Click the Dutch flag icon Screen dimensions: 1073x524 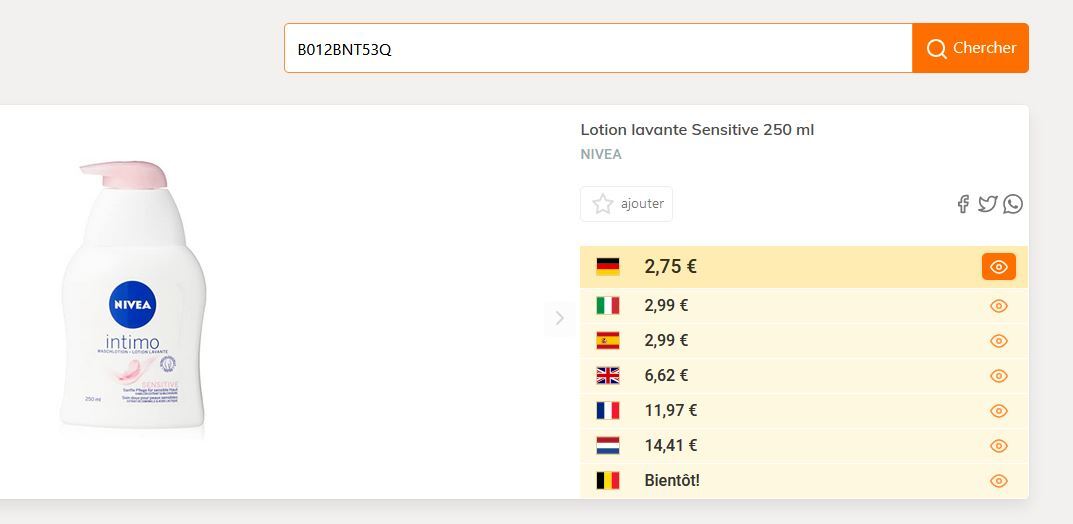[608, 446]
